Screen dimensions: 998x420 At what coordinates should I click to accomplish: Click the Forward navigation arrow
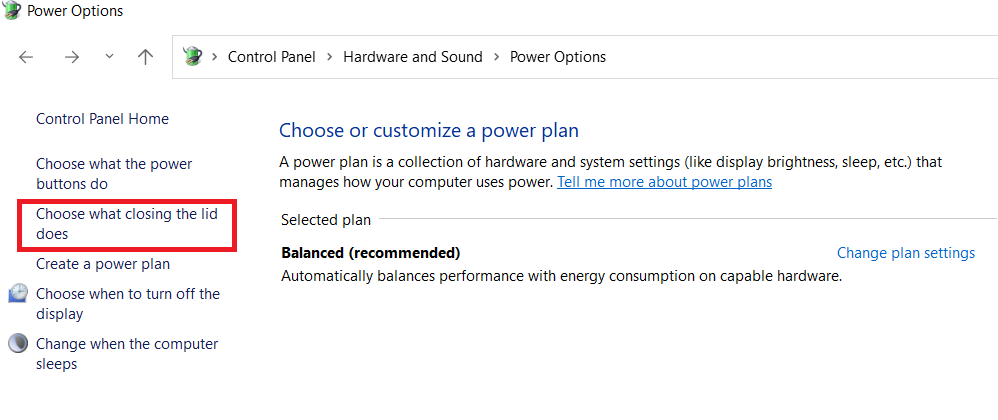(x=72, y=57)
